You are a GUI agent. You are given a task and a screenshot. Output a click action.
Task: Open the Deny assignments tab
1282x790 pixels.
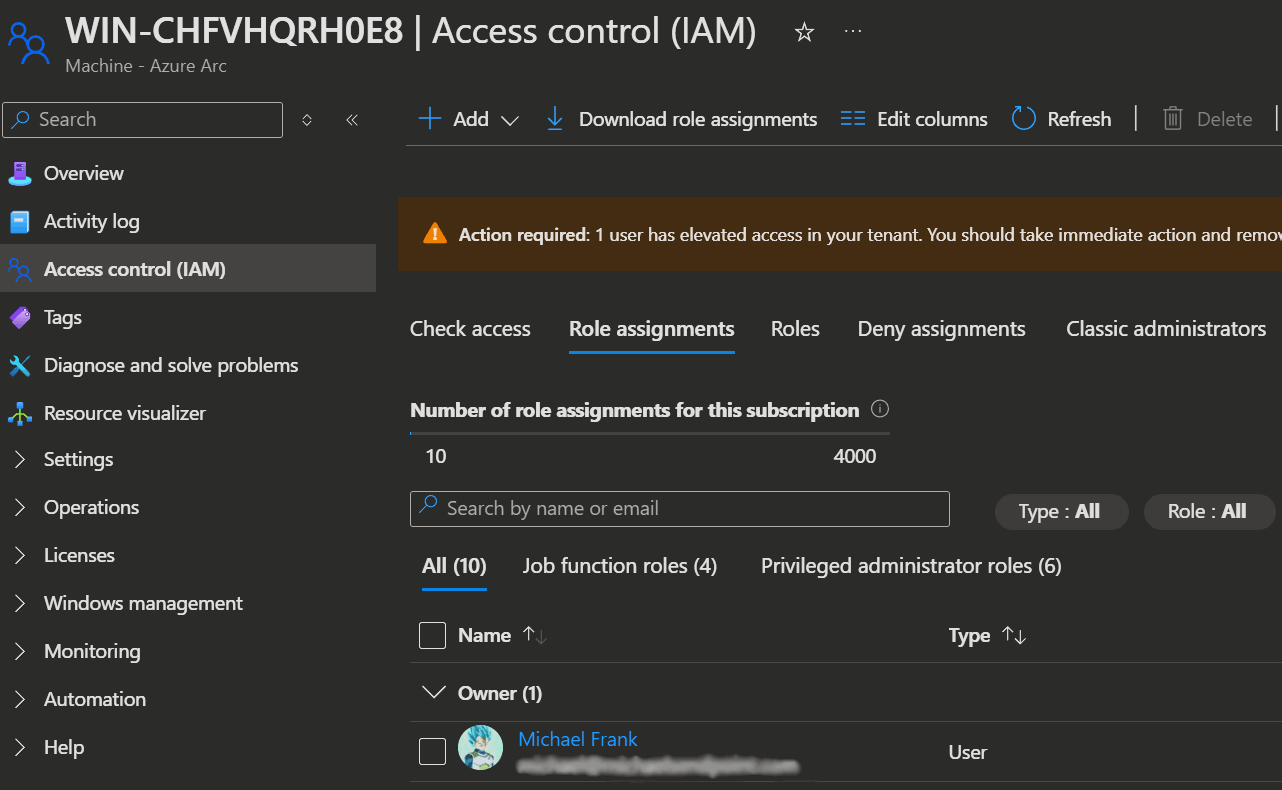941,328
